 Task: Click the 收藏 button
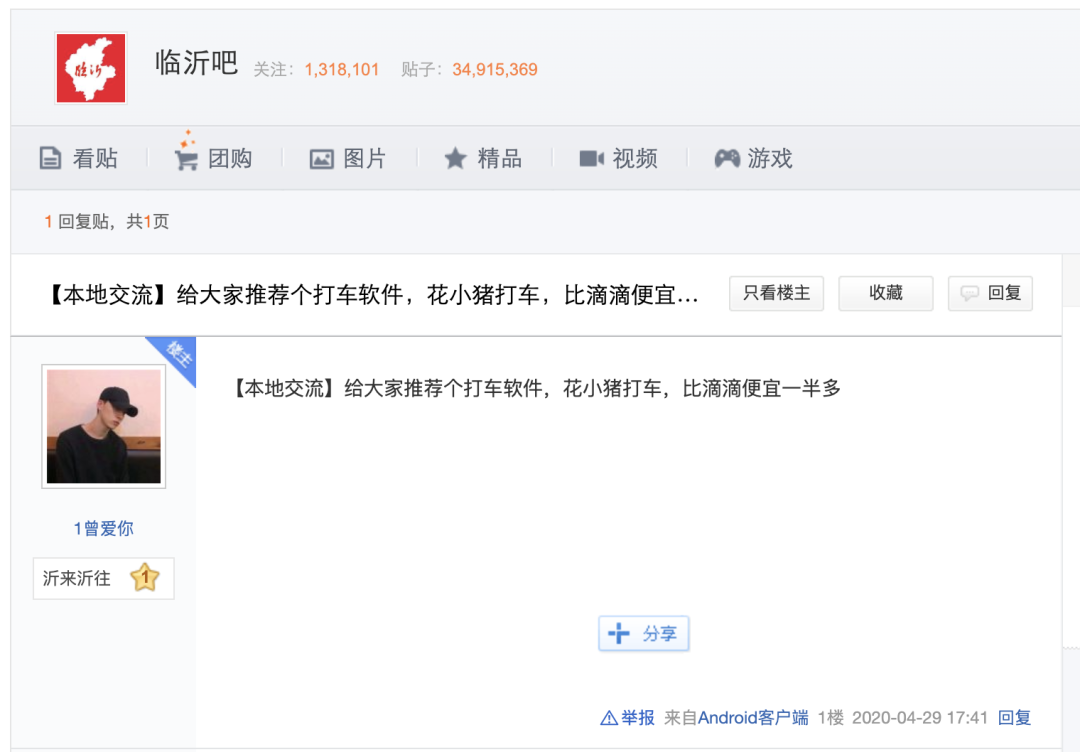(x=886, y=293)
